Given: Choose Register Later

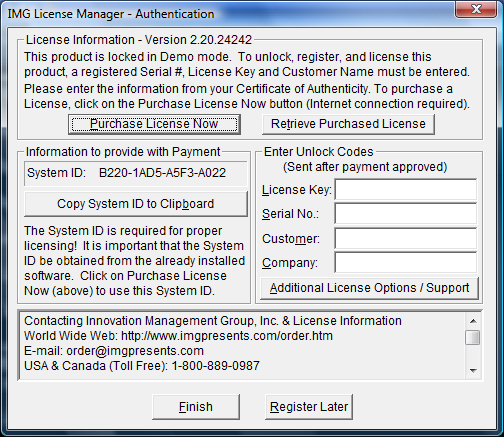Looking at the screenshot, I should pos(309,407).
